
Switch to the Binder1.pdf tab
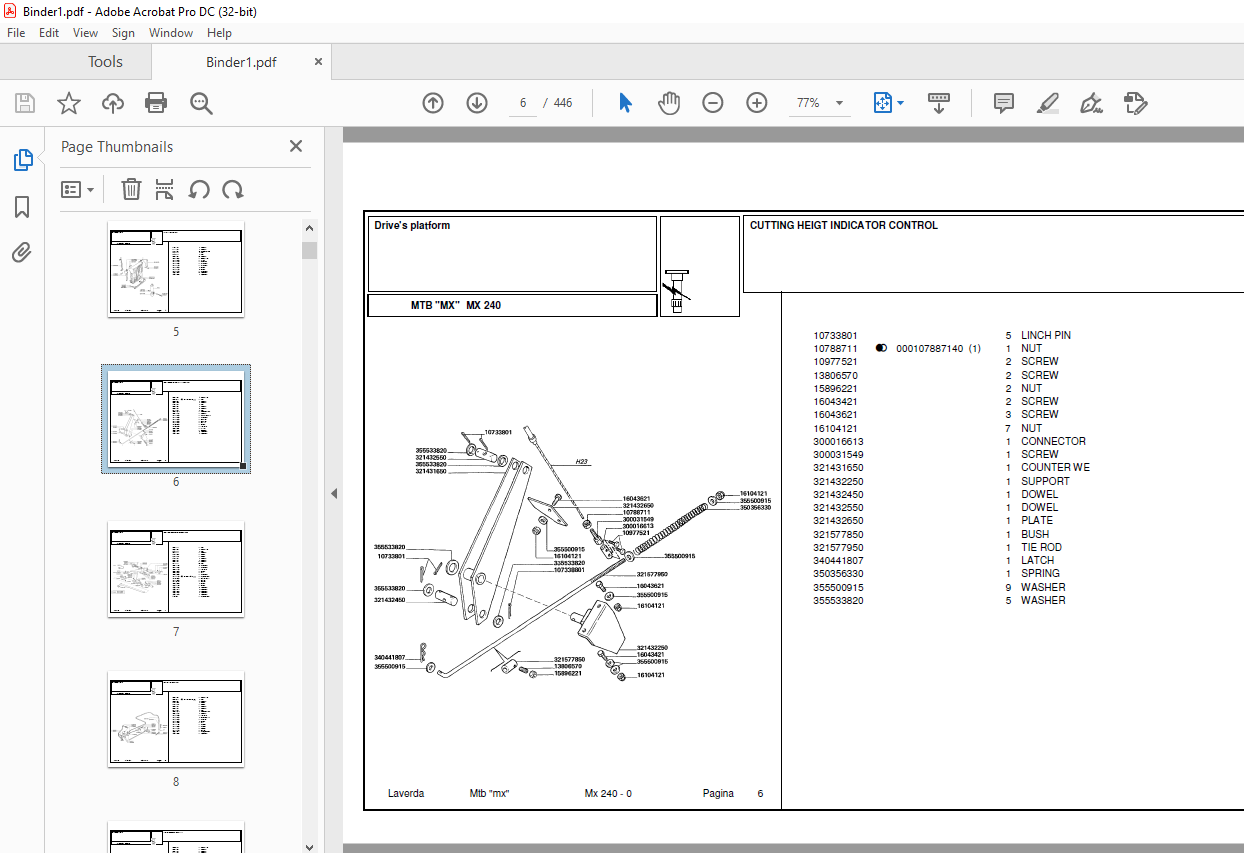(x=241, y=62)
